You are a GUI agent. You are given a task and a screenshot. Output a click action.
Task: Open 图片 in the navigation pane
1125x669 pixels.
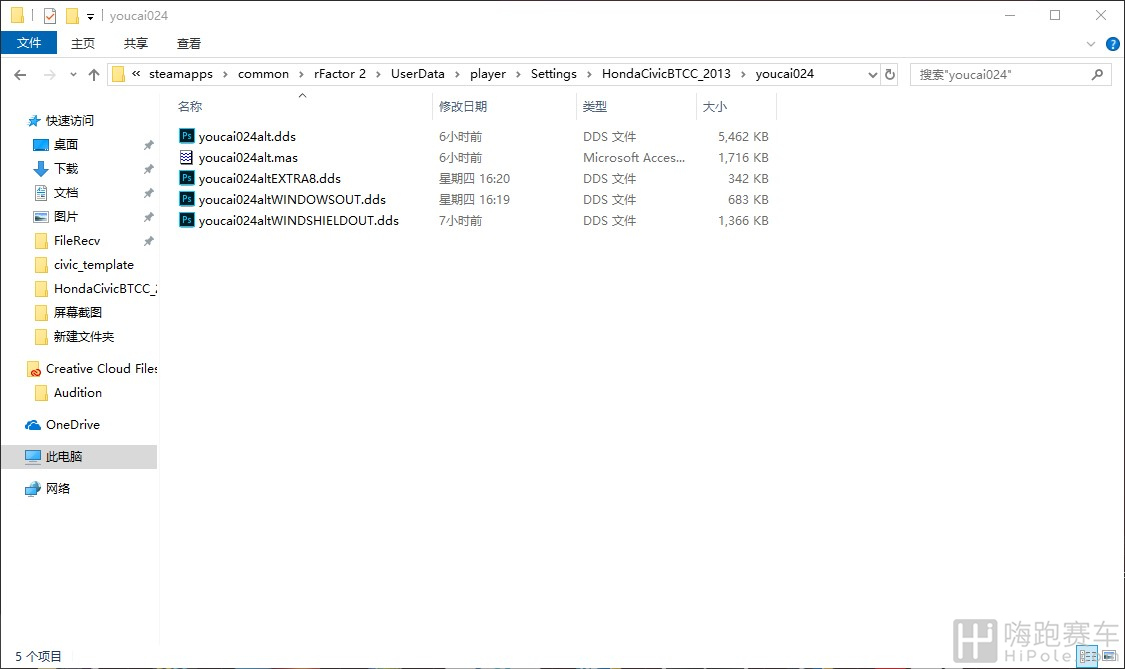point(65,217)
